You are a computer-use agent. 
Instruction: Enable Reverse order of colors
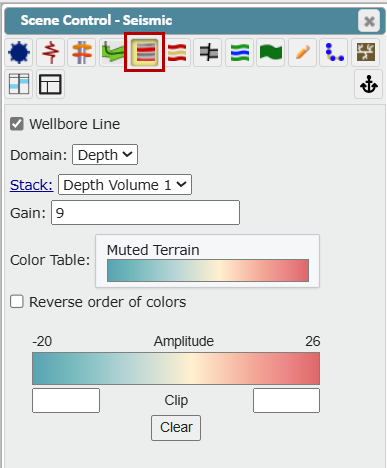pyautogui.click(x=17, y=302)
